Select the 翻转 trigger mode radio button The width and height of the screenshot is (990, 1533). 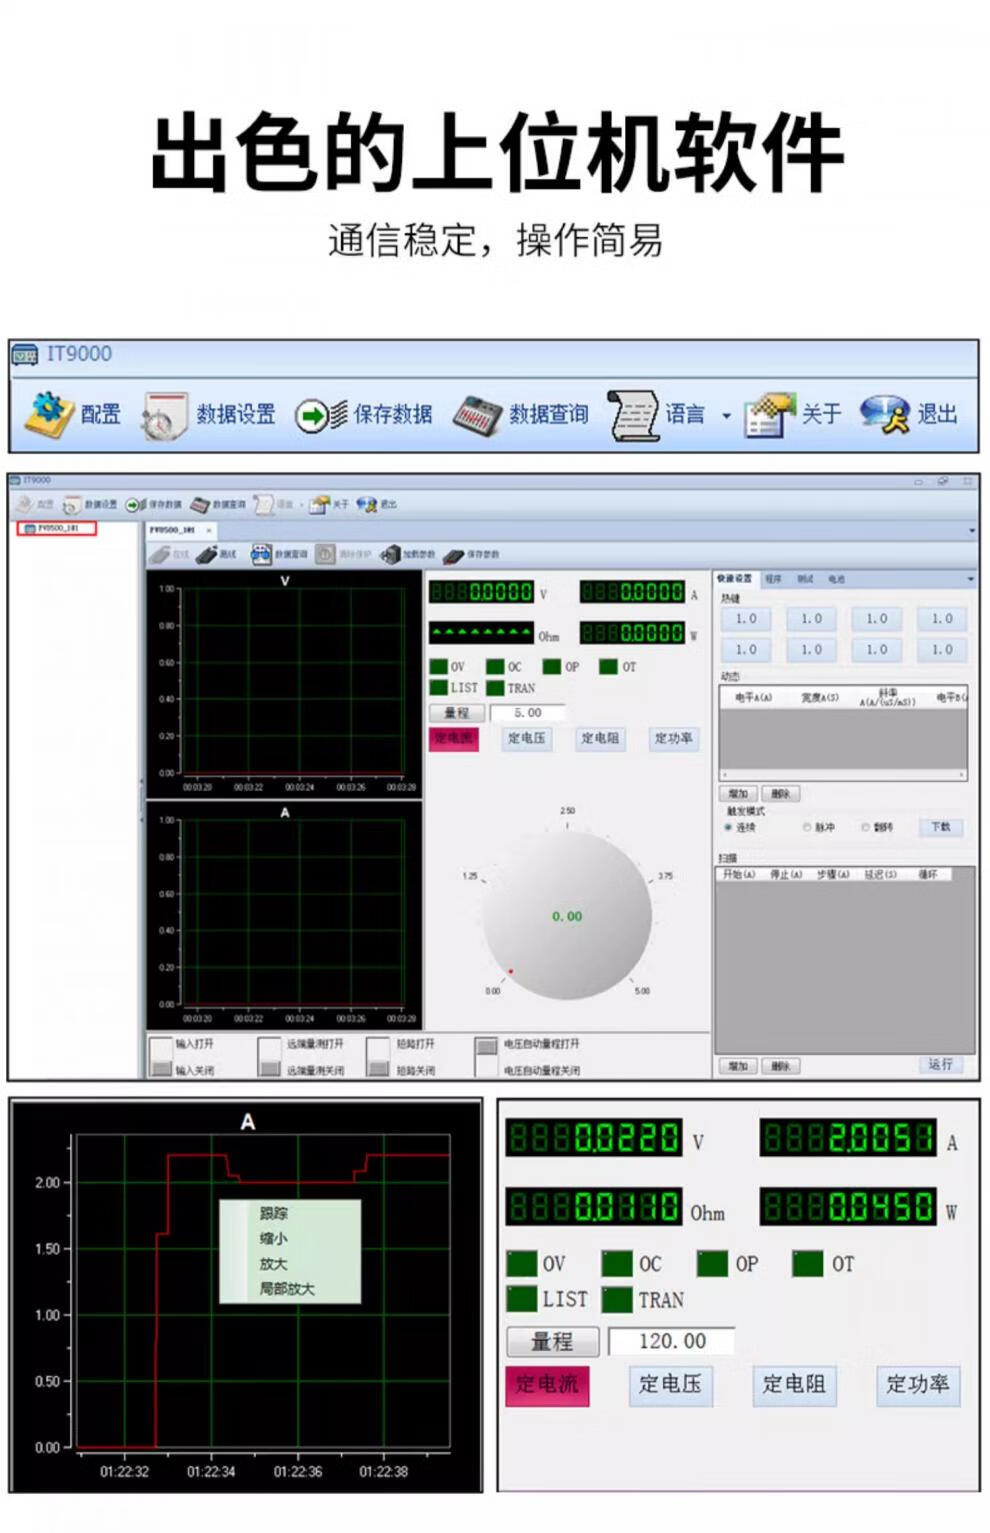click(866, 828)
